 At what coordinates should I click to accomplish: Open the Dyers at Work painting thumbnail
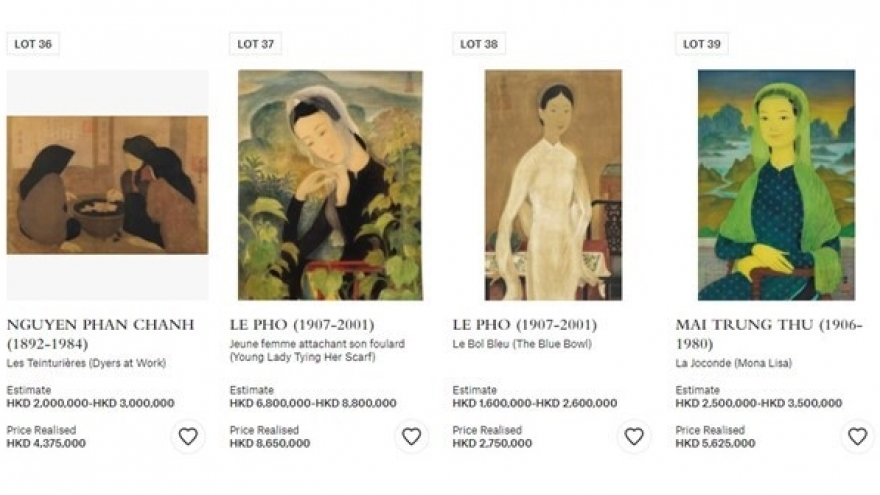click(x=107, y=185)
